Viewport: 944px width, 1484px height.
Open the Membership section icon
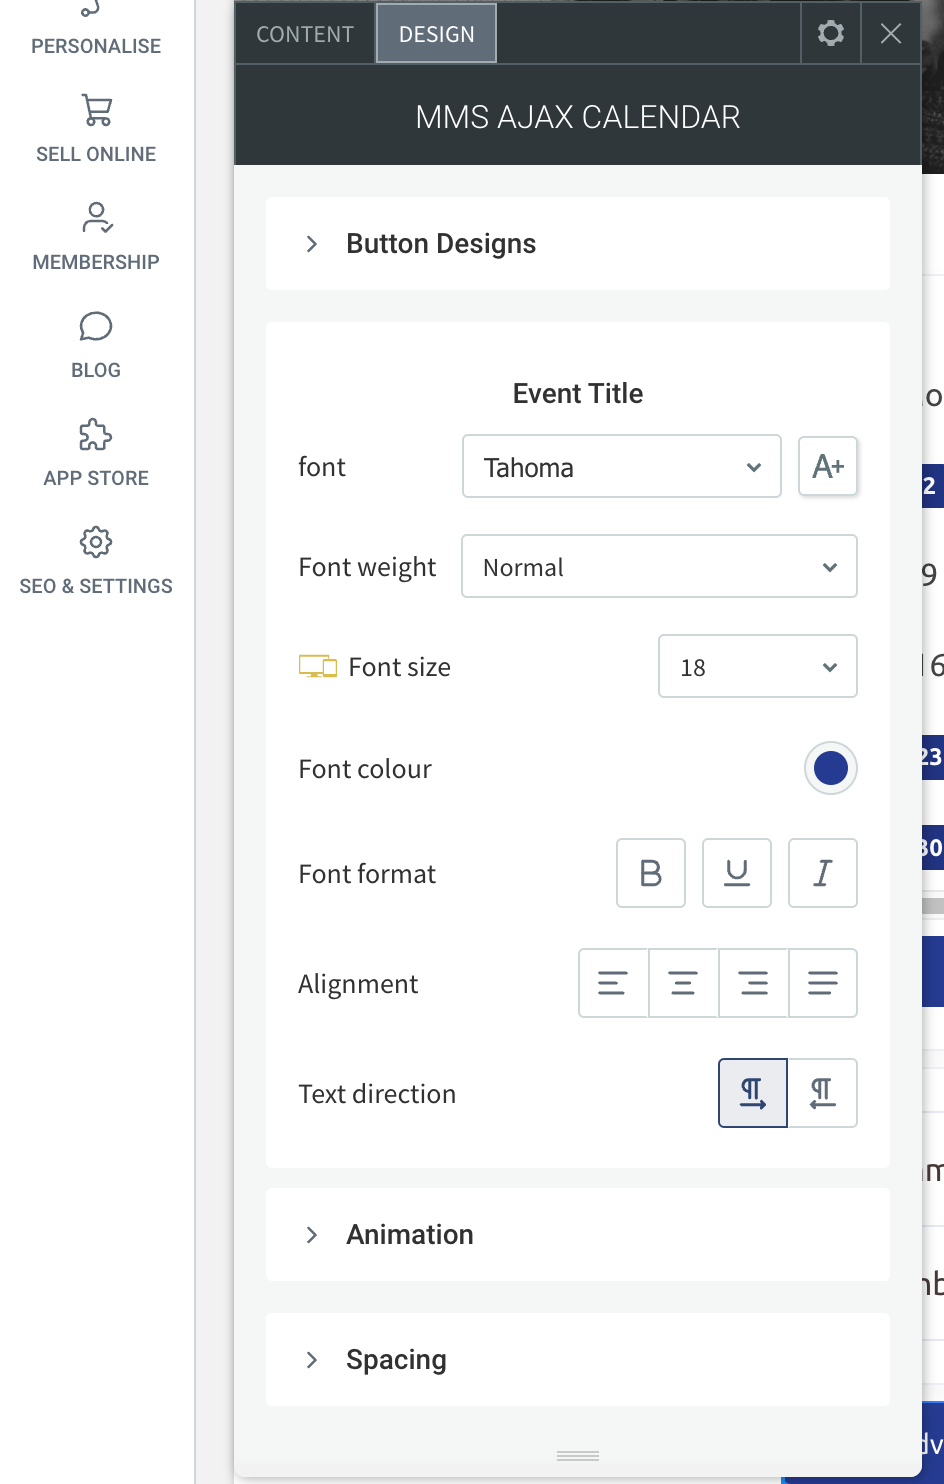tap(95, 217)
